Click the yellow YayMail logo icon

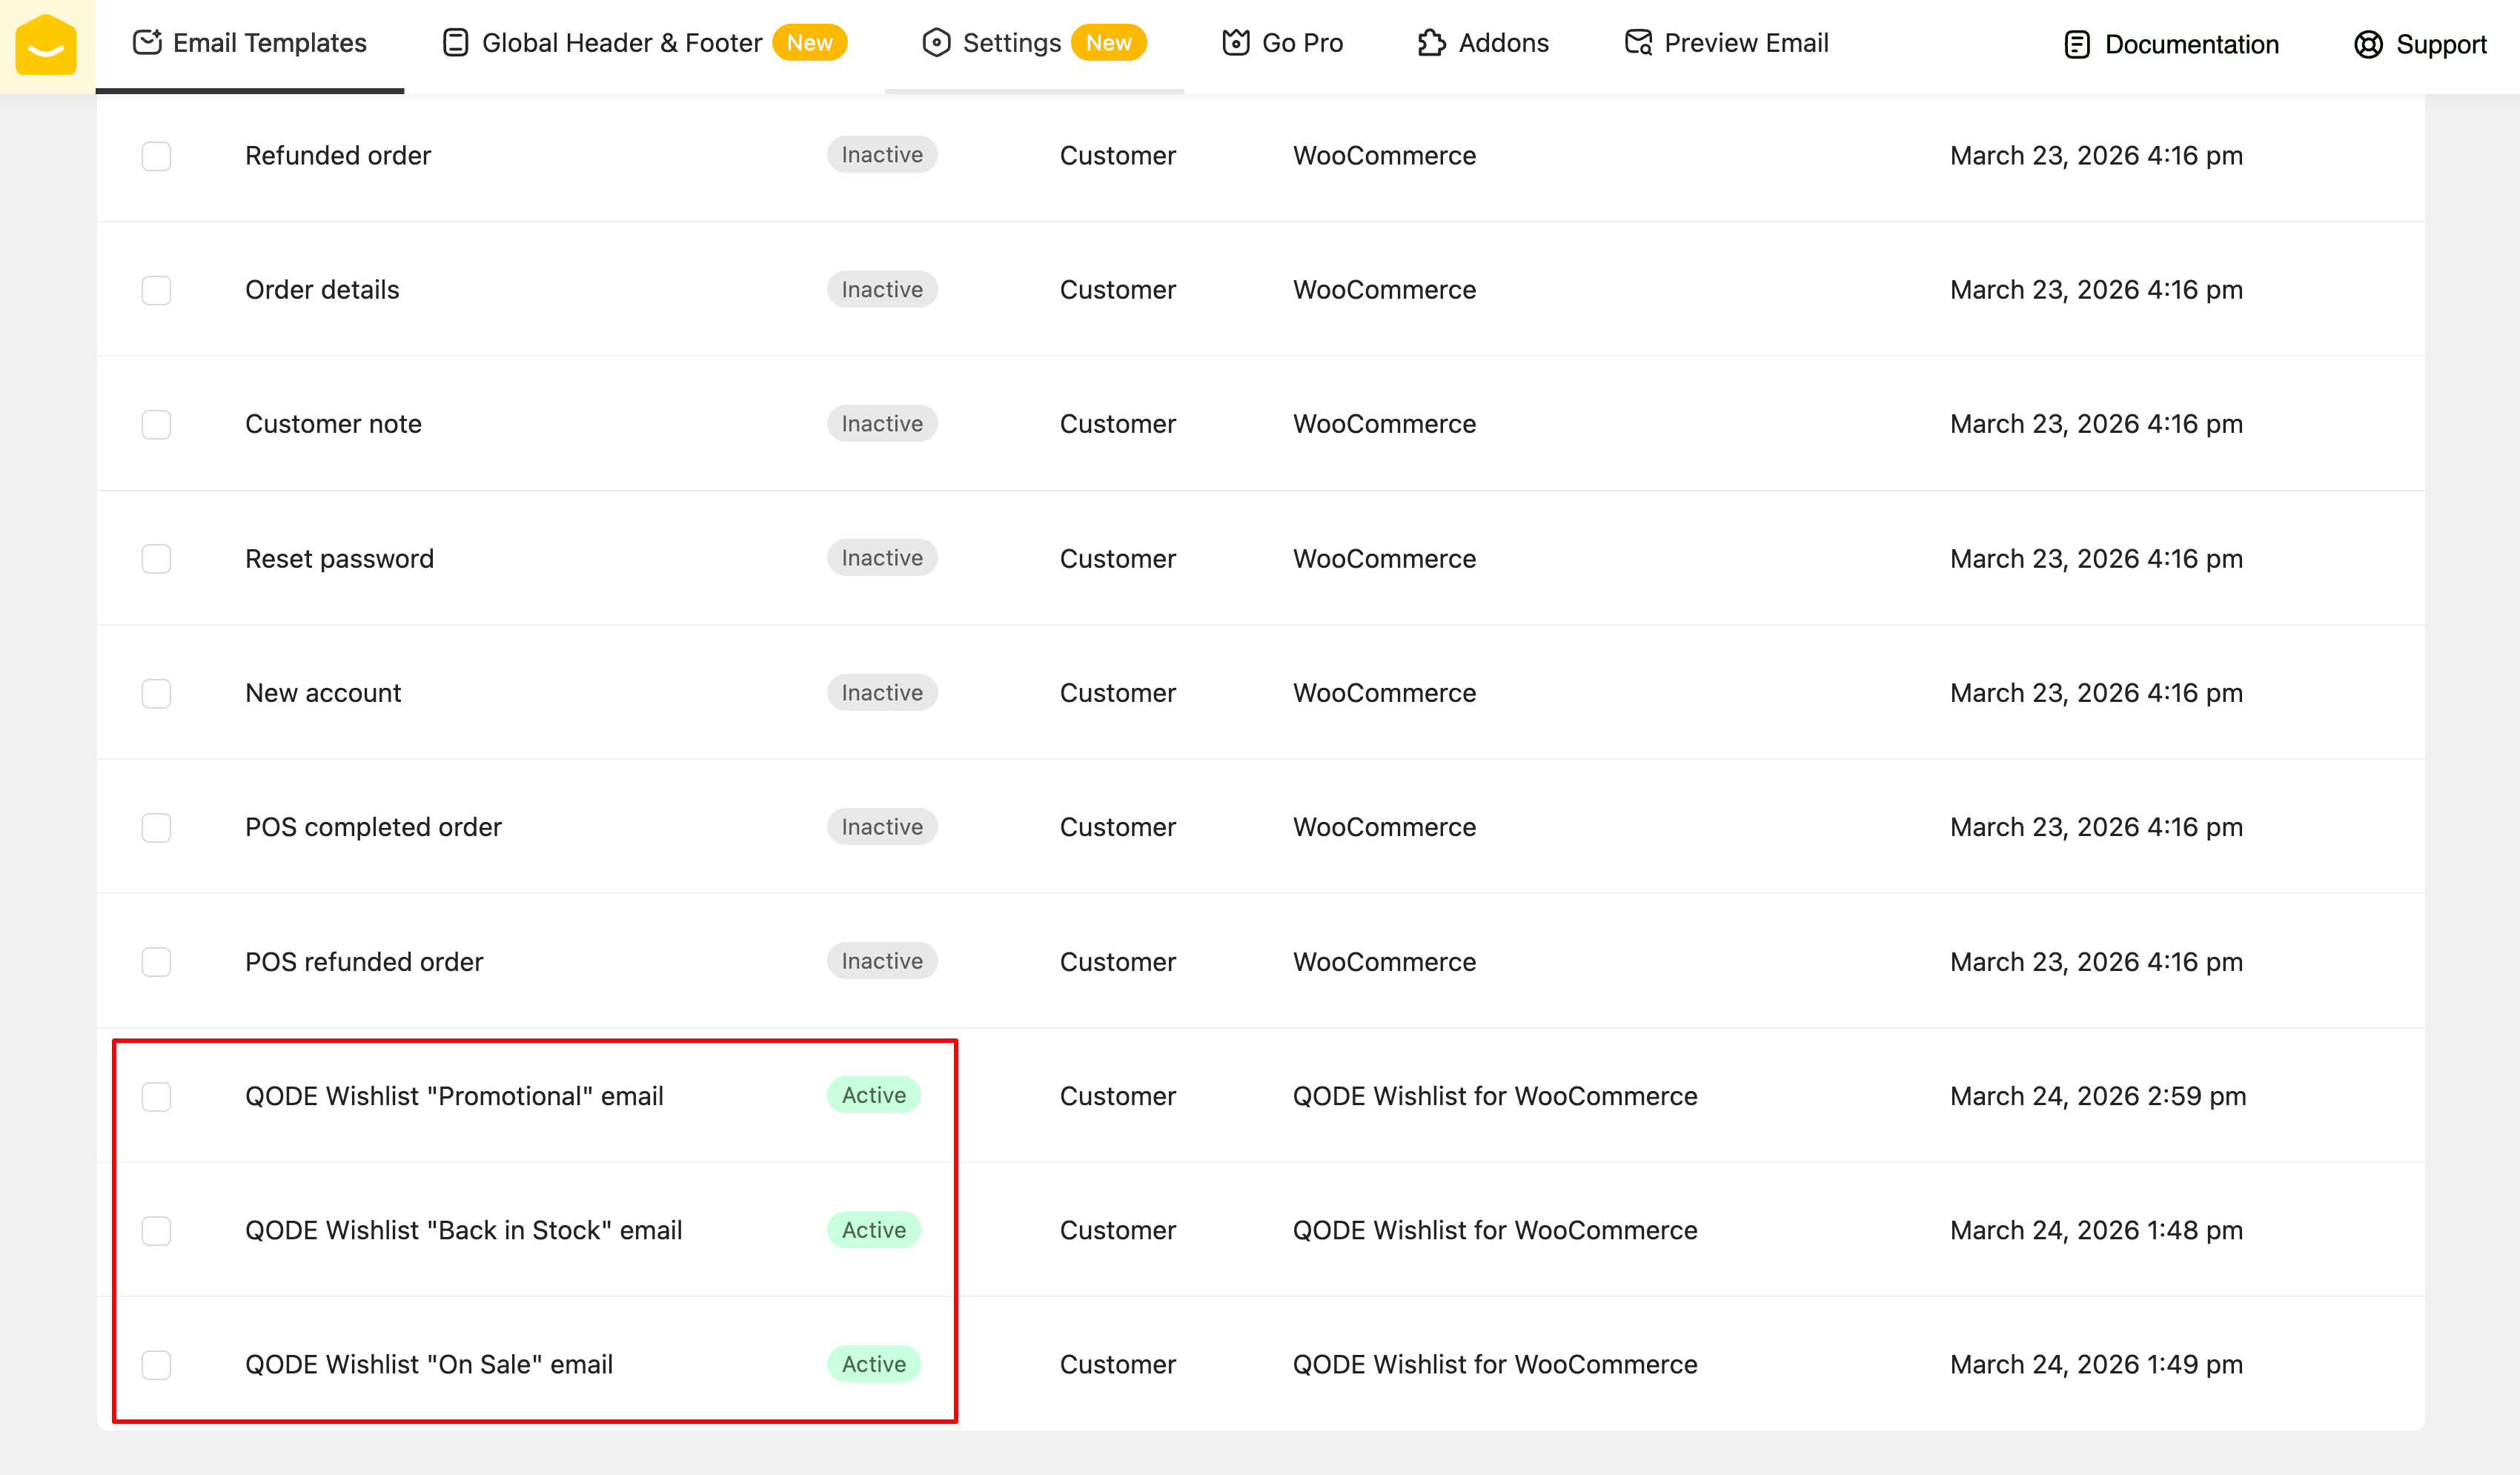pyautogui.click(x=46, y=45)
